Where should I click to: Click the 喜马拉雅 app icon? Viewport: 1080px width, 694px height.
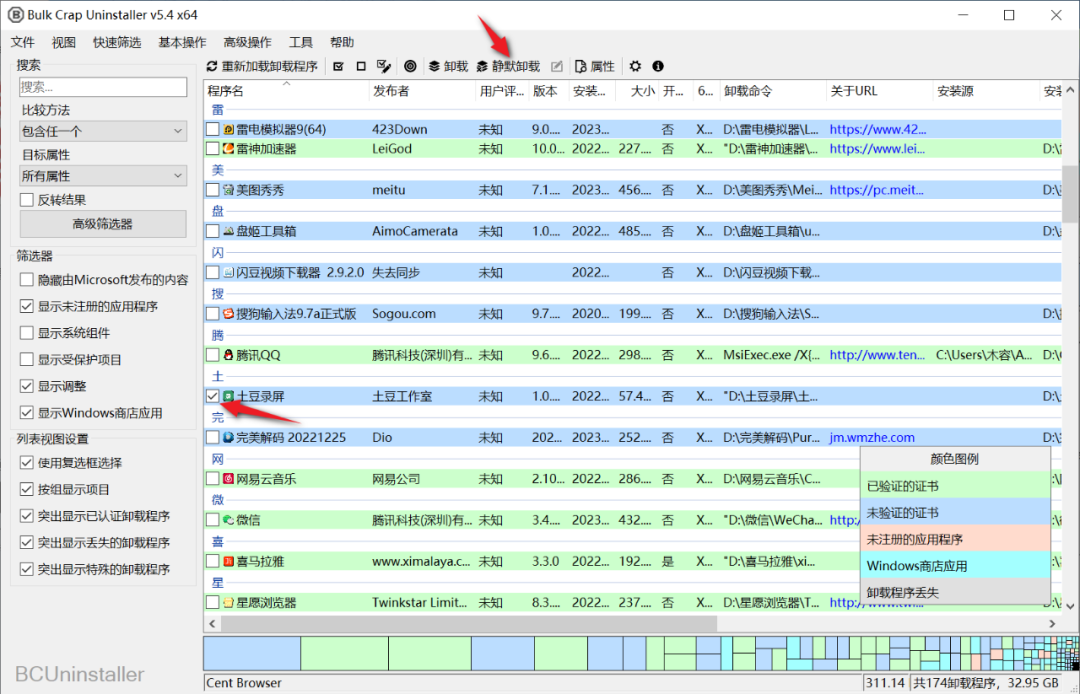point(229,562)
